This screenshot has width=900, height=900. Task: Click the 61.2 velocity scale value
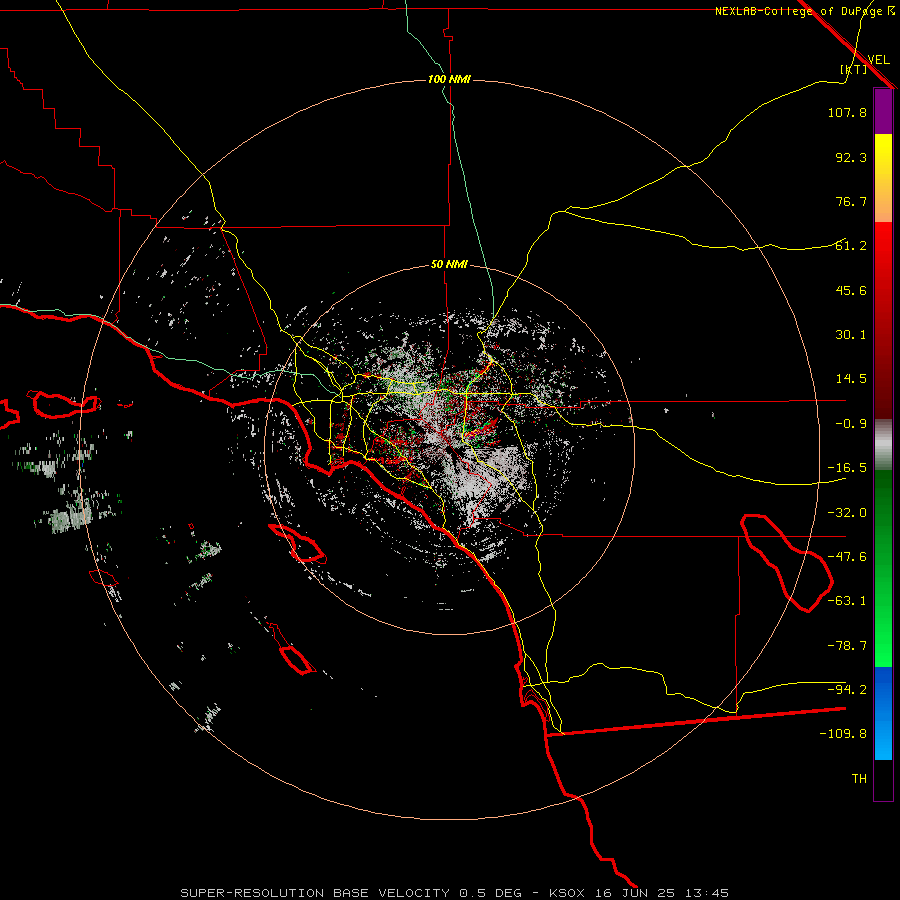pyautogui.click(x=851, y=246)
